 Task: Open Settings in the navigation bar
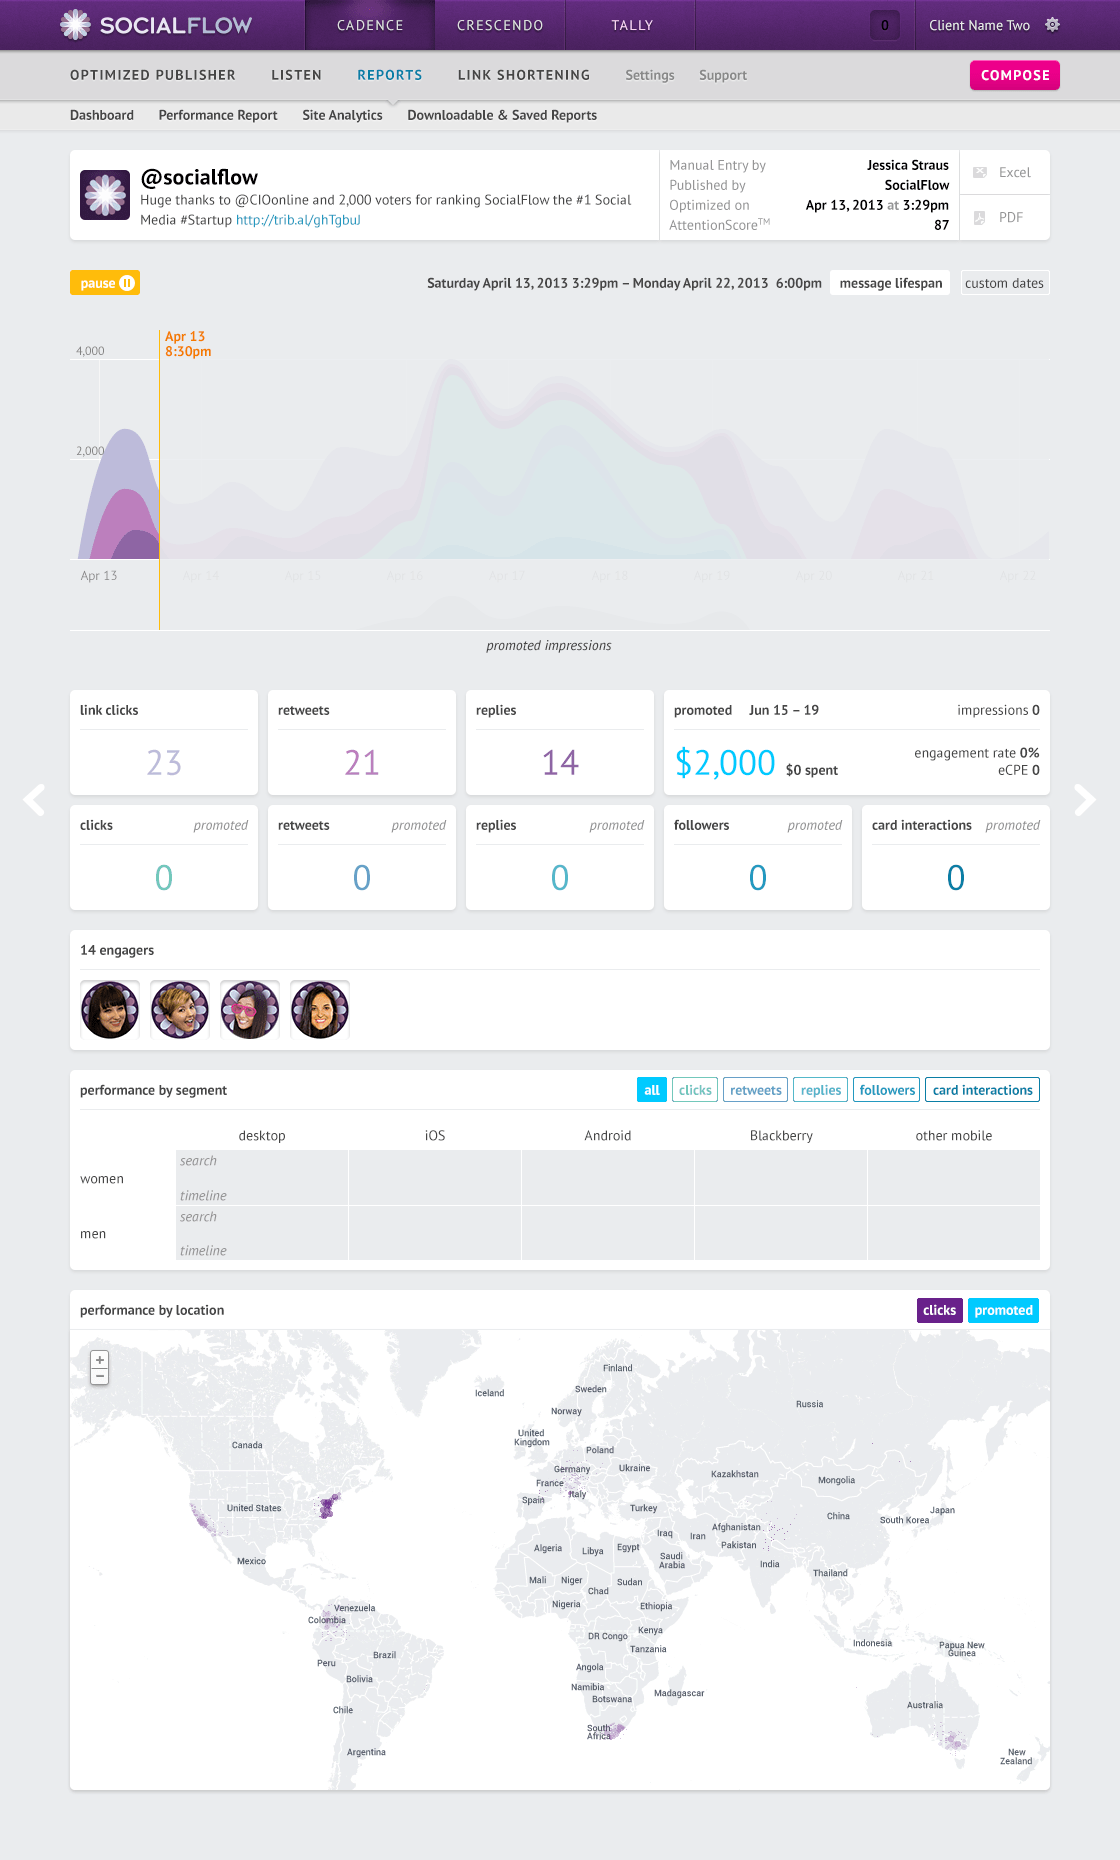click(650, 75)
